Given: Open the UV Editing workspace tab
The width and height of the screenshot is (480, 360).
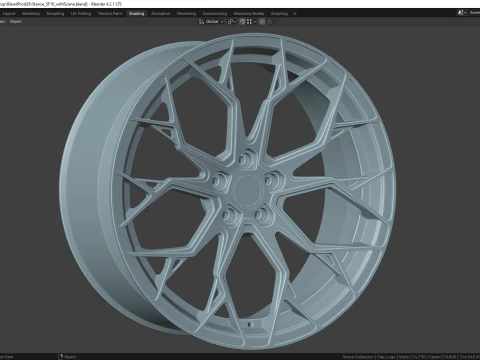Looking at the screenshot, I should click(x=81, y=14).
